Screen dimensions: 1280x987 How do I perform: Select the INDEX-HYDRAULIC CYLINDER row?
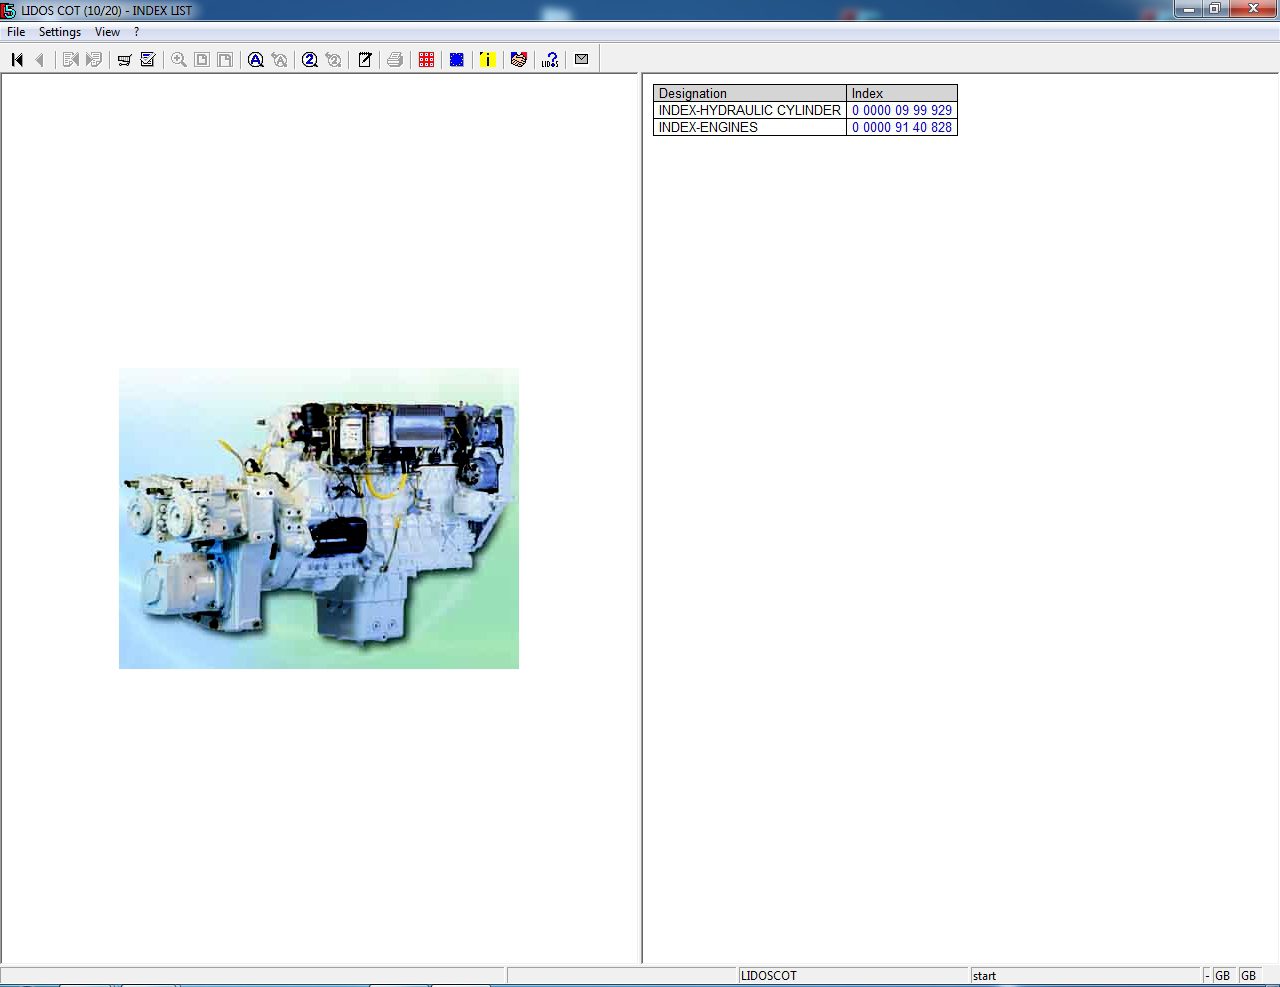(748, 110)
